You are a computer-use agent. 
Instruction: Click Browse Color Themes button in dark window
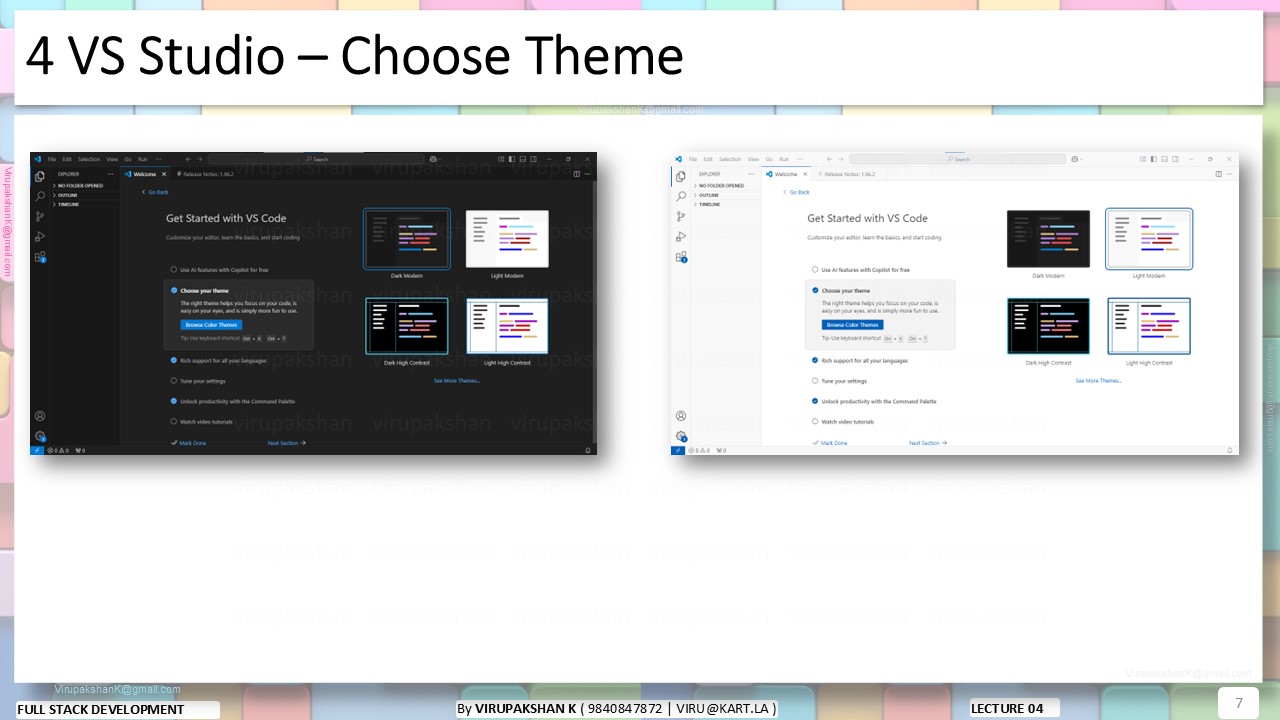tap(211, 325)
